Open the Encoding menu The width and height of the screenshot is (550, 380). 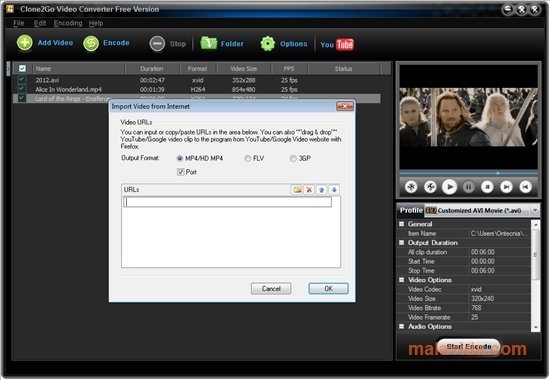(68, 23)
